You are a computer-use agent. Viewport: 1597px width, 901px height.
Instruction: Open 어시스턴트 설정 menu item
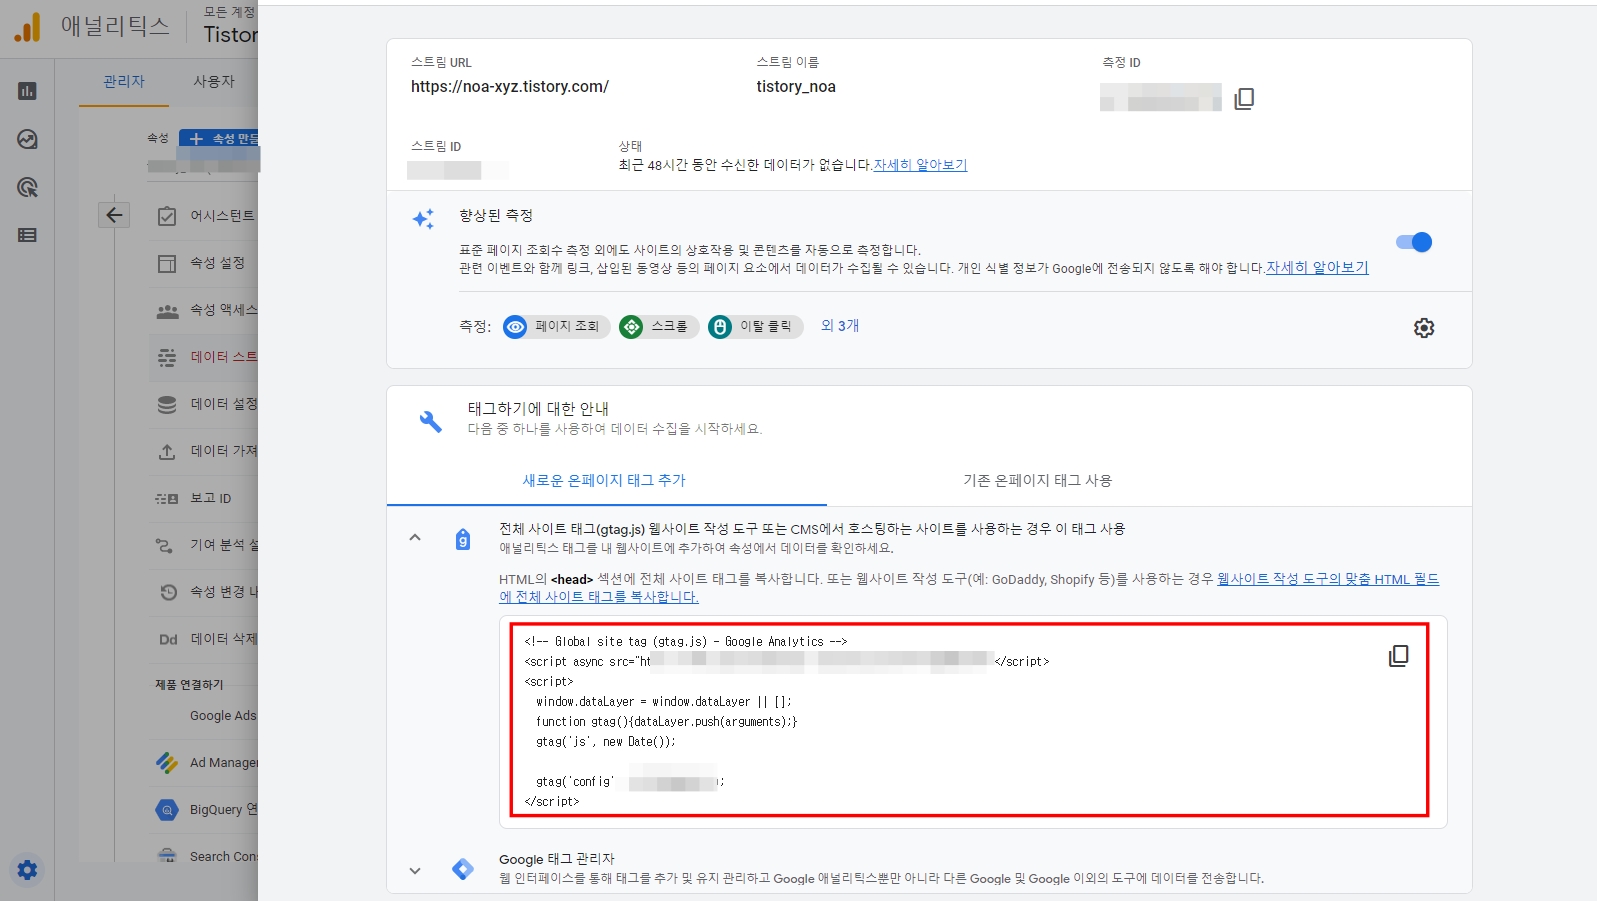click(x=204, y=216)
